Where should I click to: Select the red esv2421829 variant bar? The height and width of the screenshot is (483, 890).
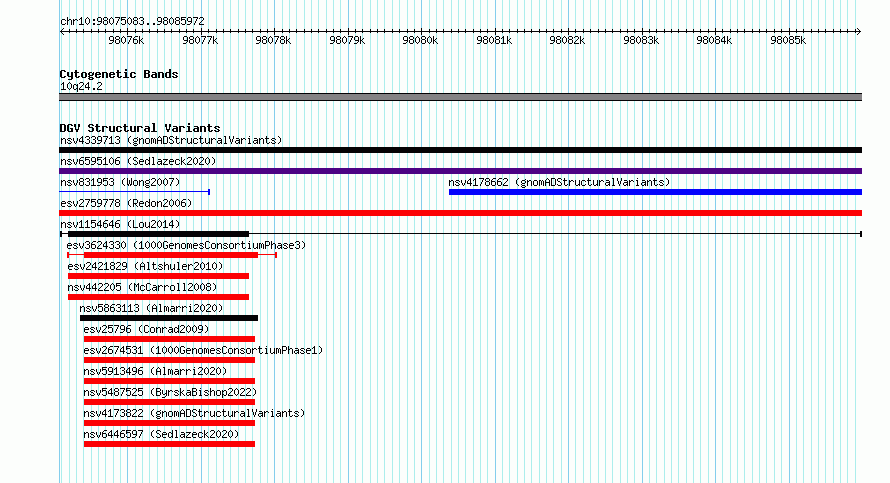(158, 276)
